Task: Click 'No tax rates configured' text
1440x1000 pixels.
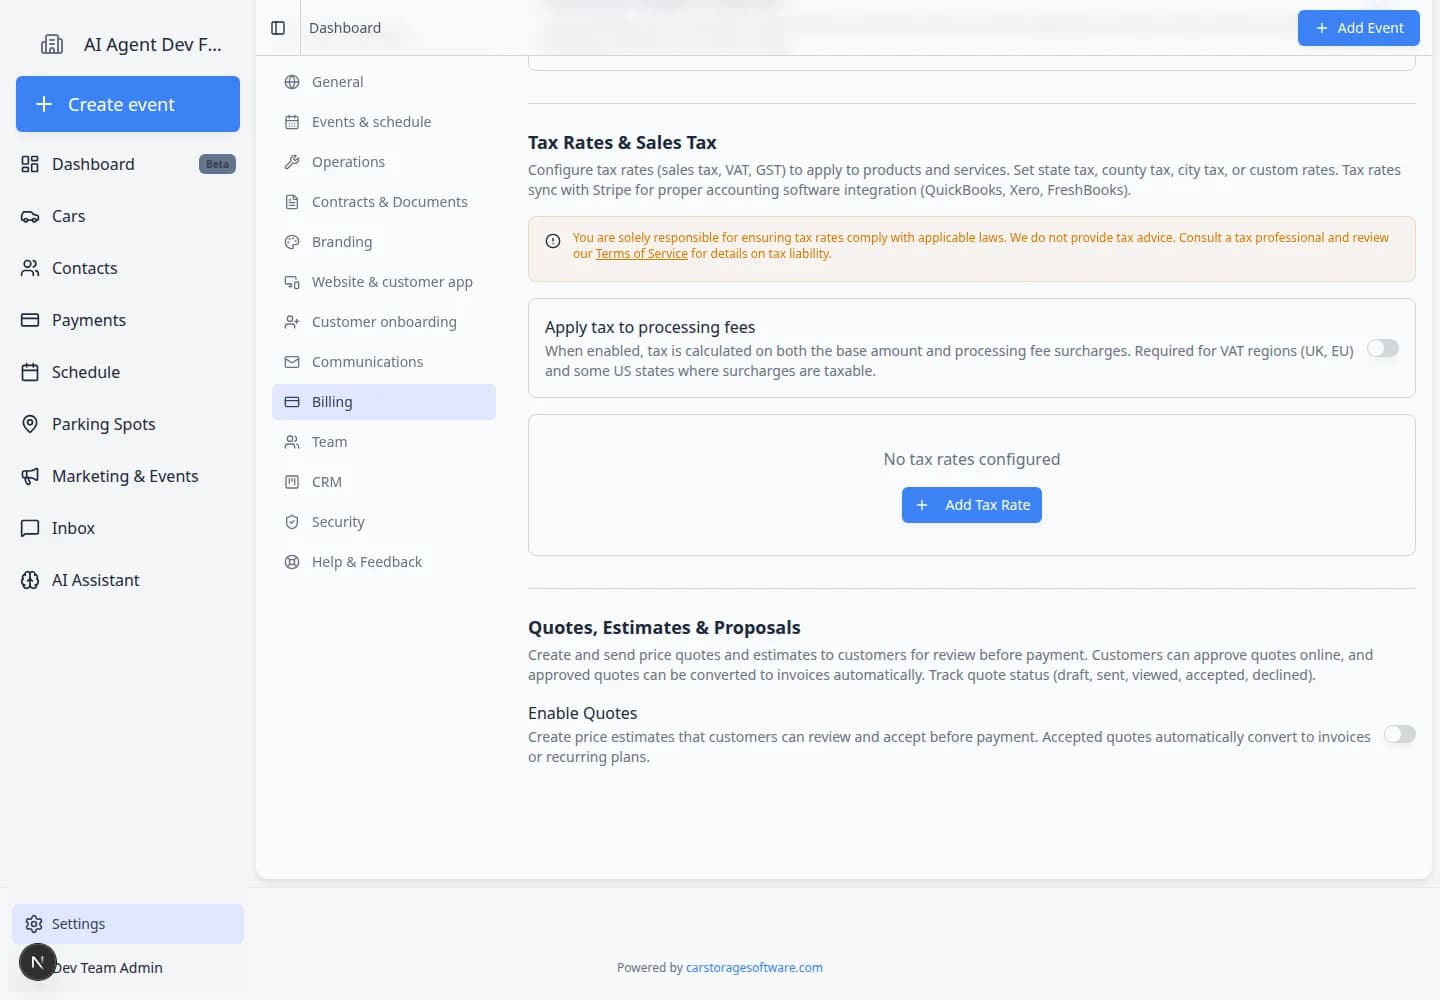Action: pyautogui.click(x=972, y=459)
